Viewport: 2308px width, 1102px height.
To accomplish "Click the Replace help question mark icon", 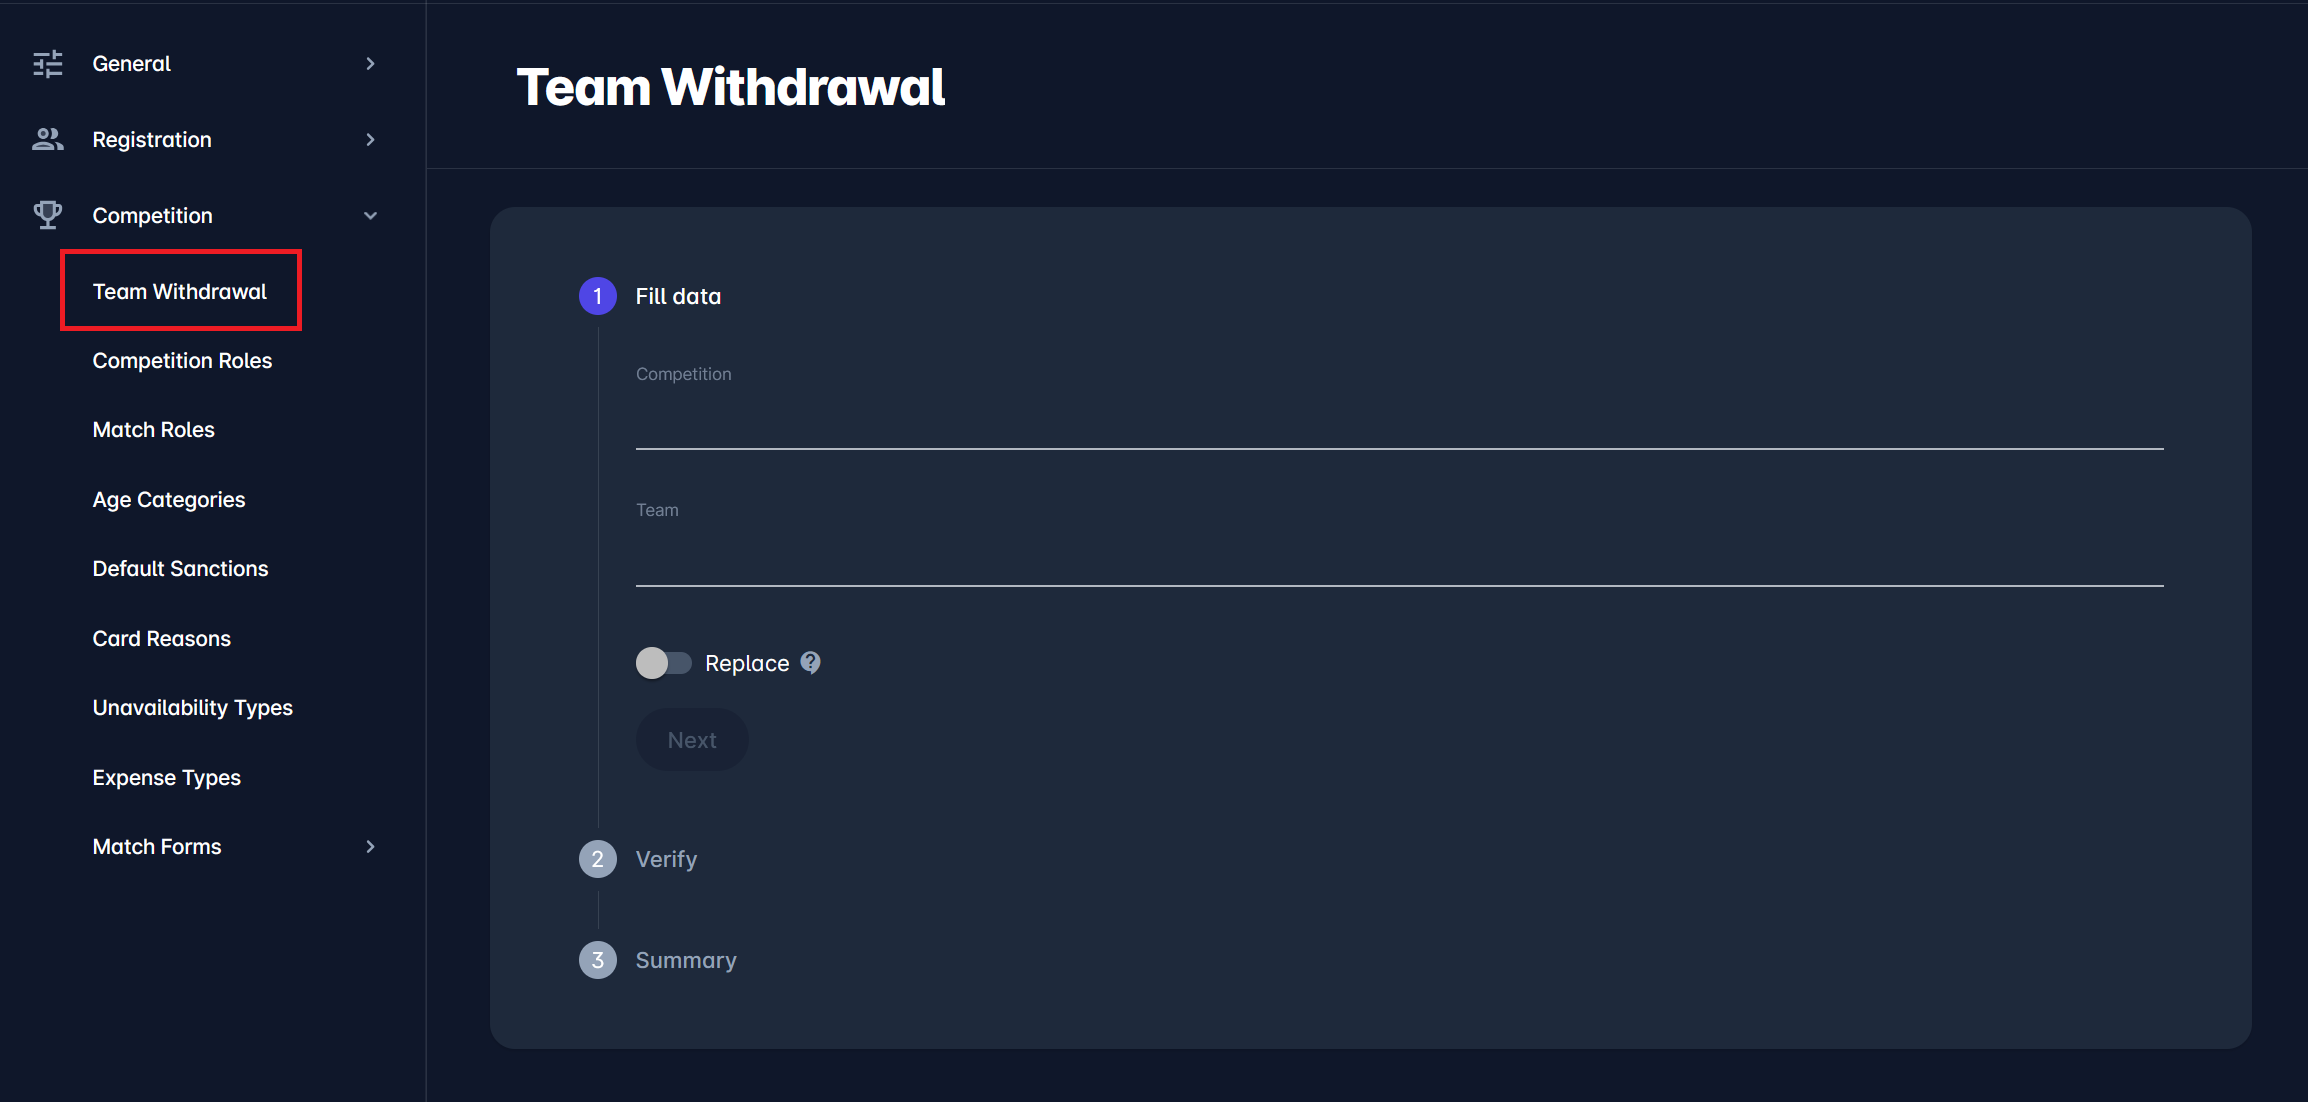I will (810, 663).
